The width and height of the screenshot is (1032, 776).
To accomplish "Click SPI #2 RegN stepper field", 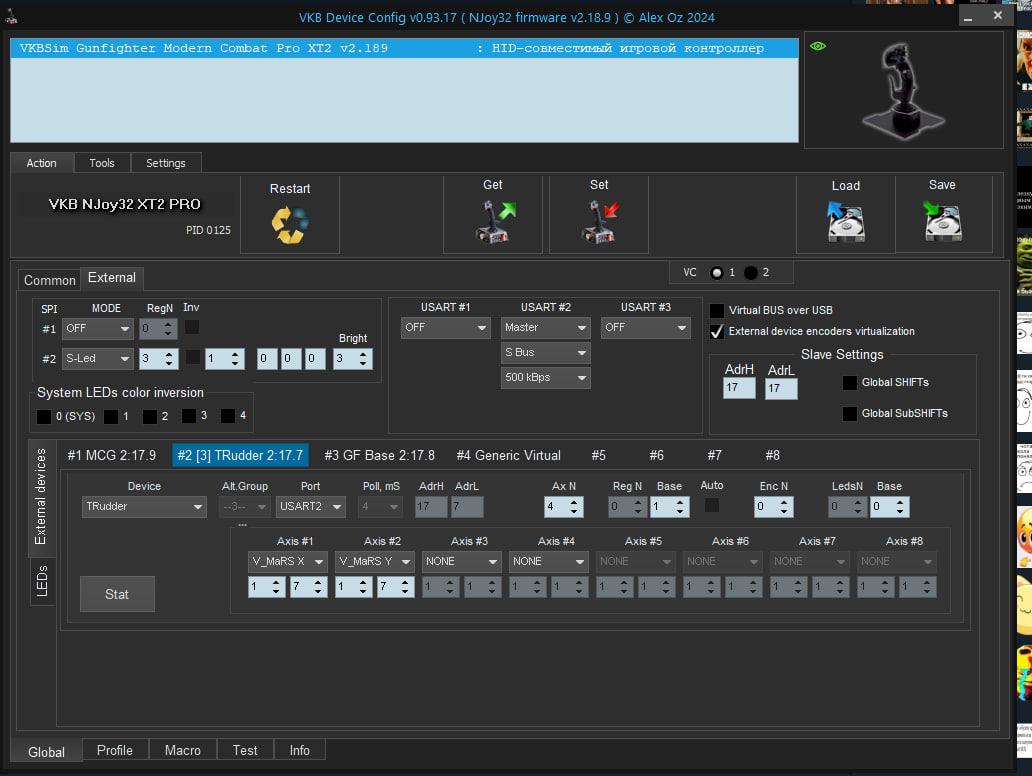I will 159,359.
